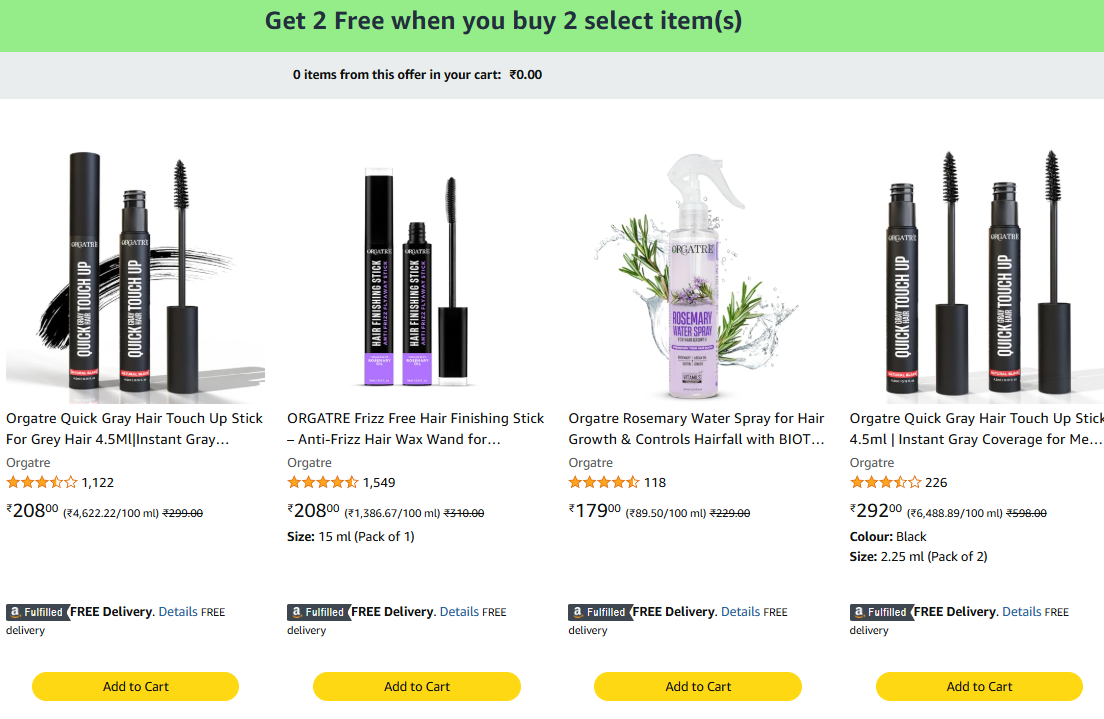Viewport: 1104px width, 719px height.
Task: View the 1,549 reviews count link
Action: [379, 482]
